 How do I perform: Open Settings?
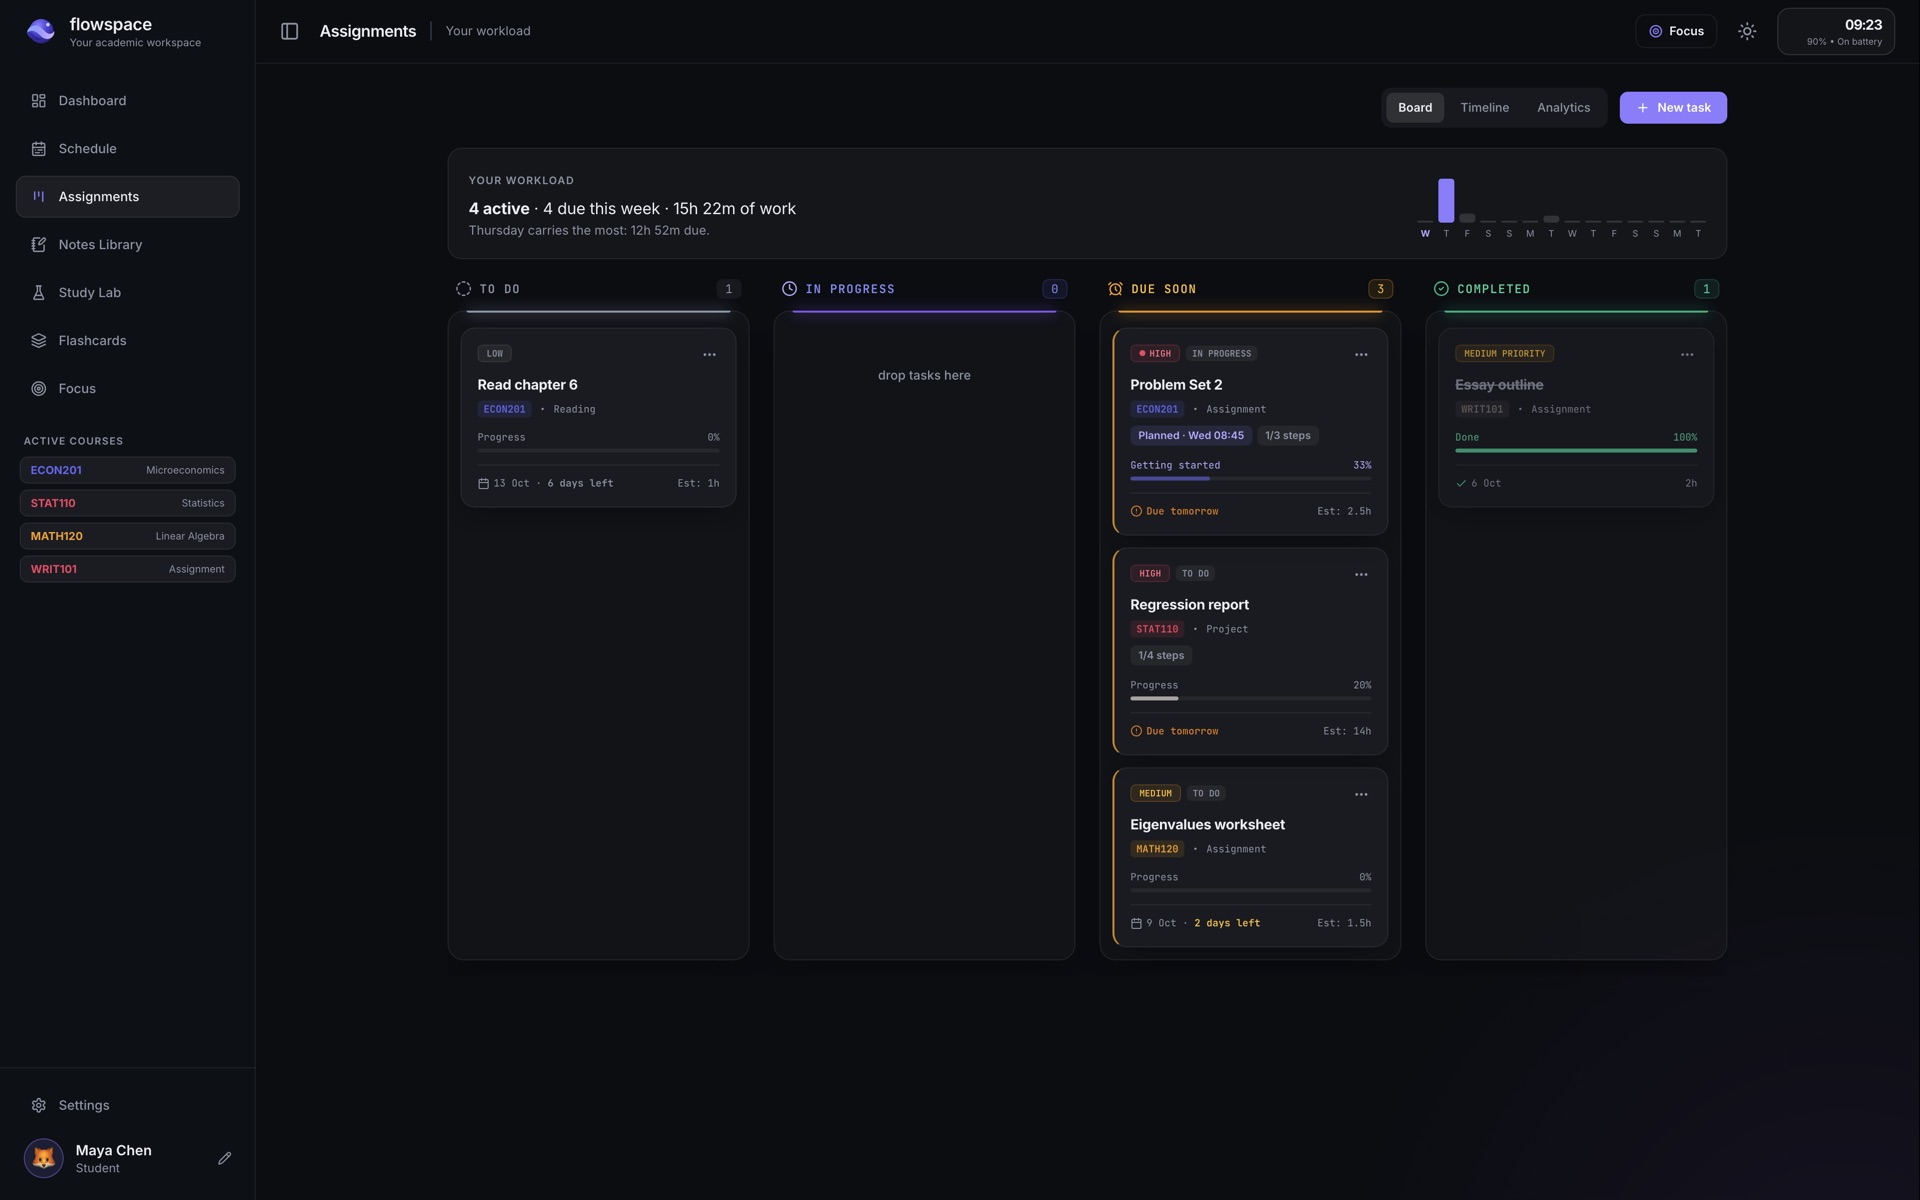127,1105
